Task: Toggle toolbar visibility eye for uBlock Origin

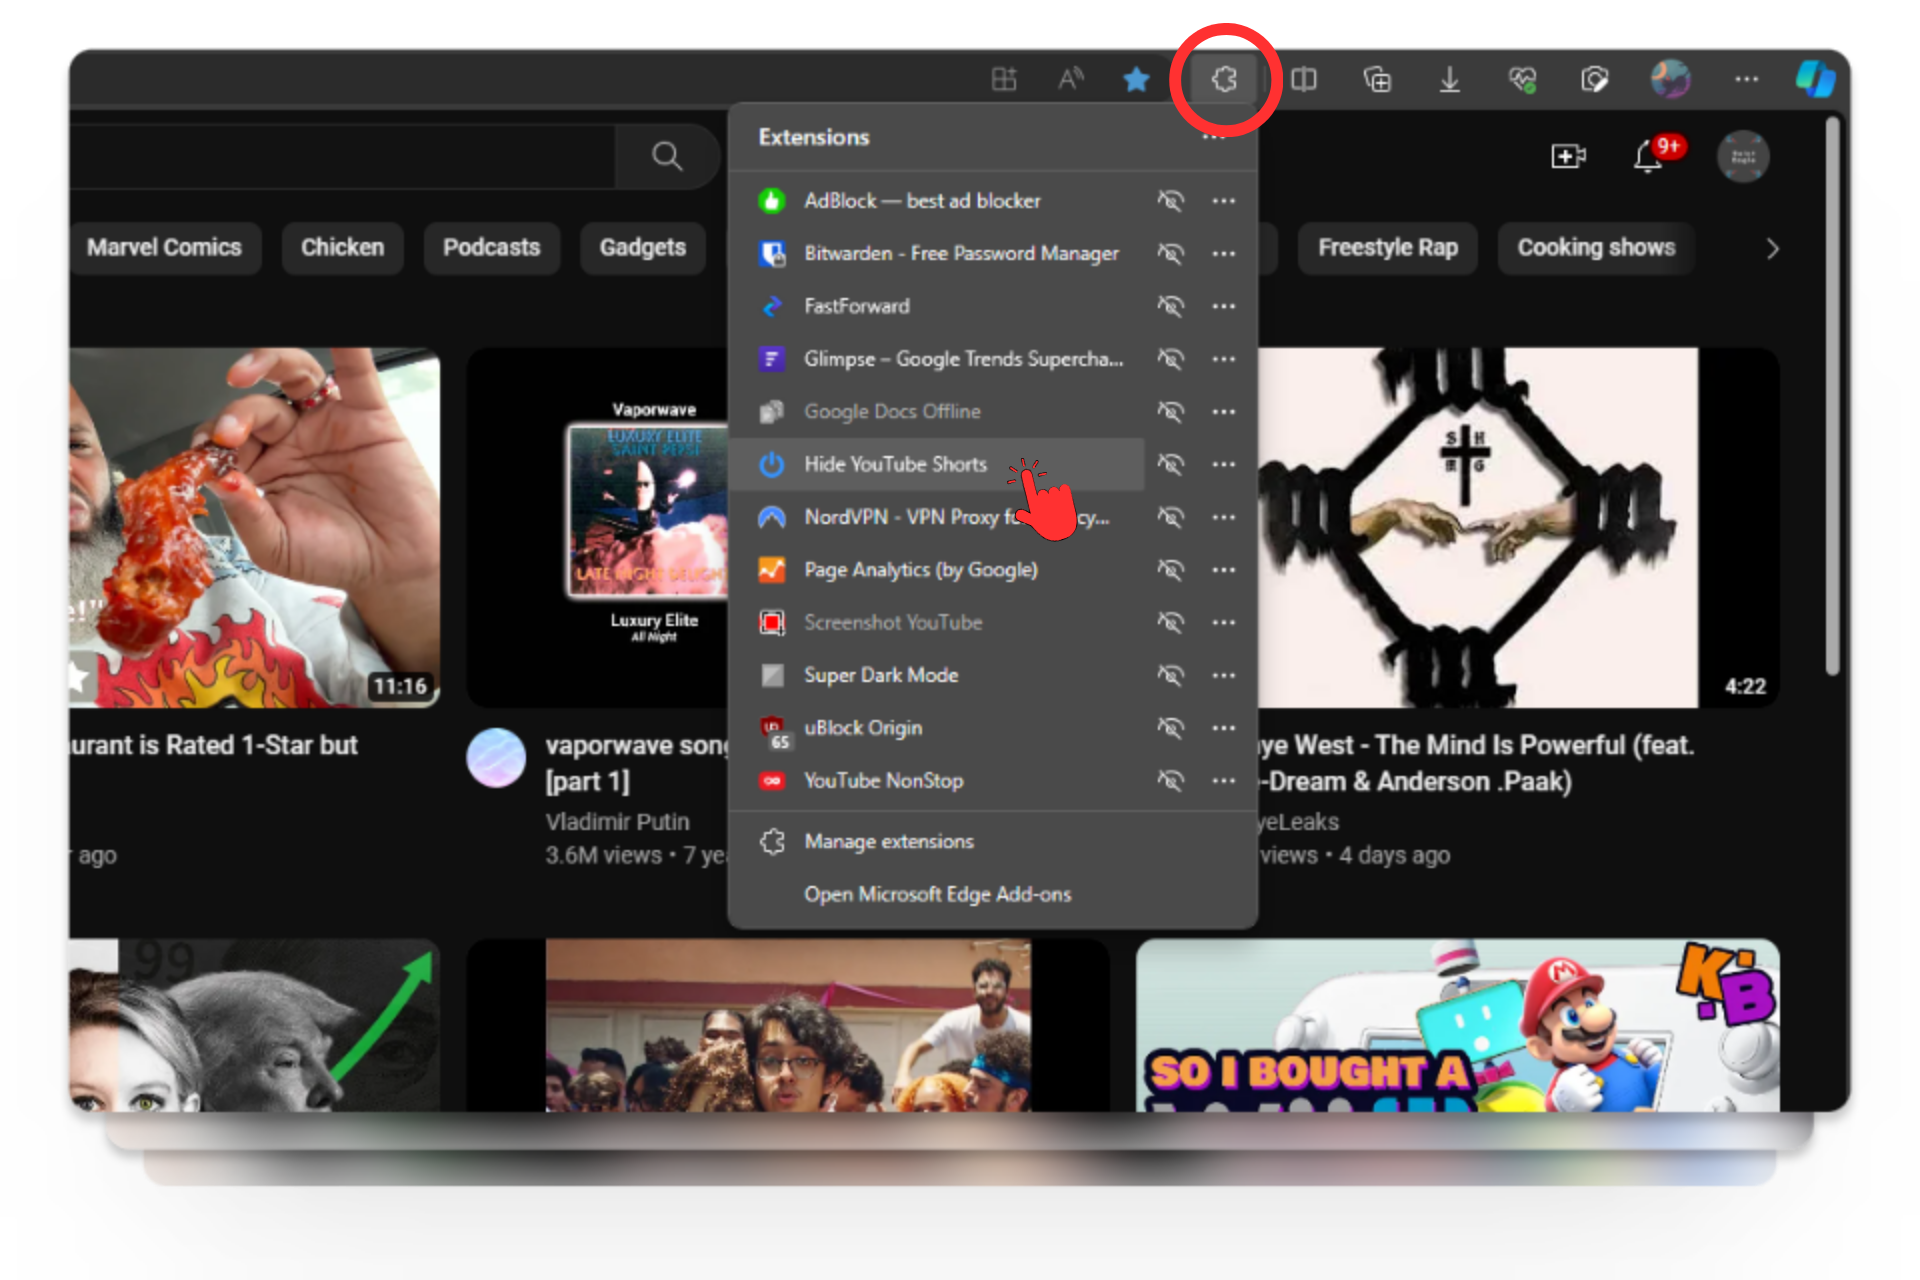Action: (1170, 728)
